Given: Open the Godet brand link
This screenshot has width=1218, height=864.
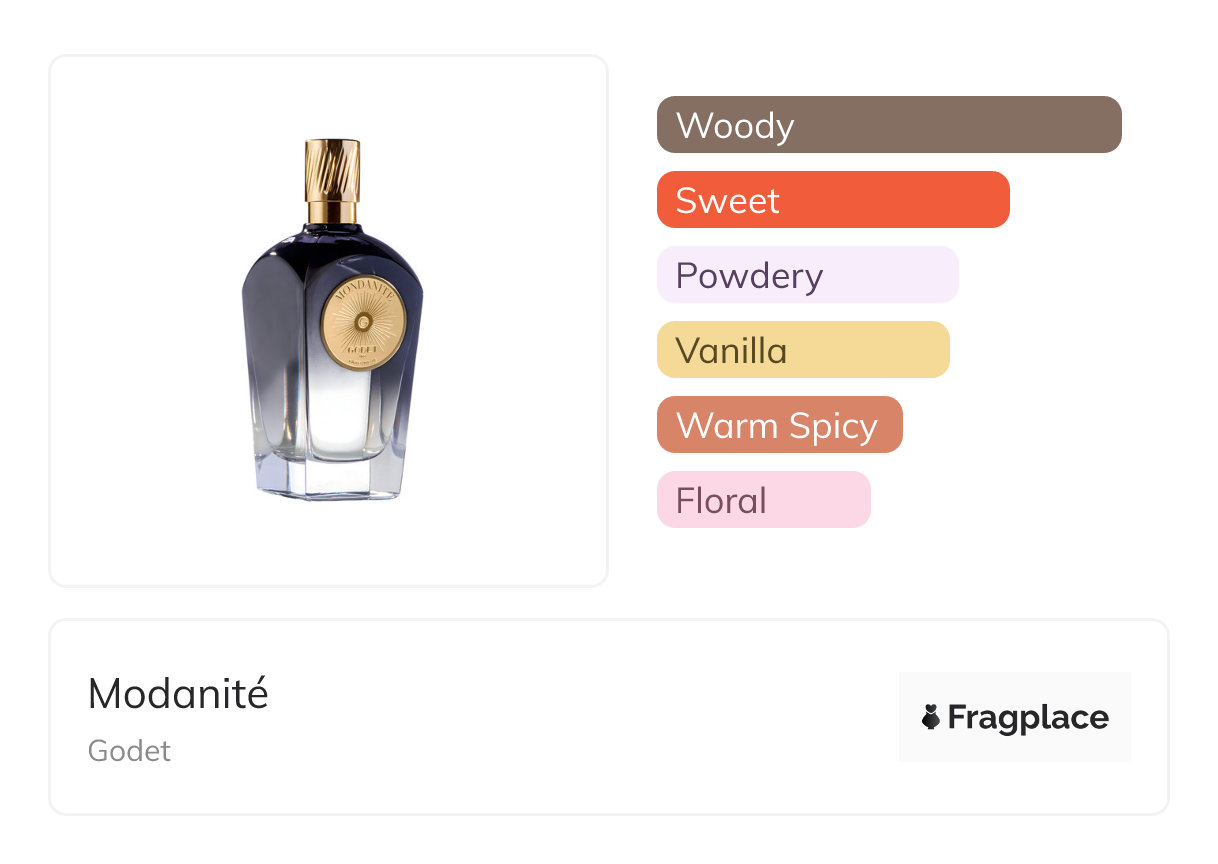Looking at the screenshot, I should (129, 751).
